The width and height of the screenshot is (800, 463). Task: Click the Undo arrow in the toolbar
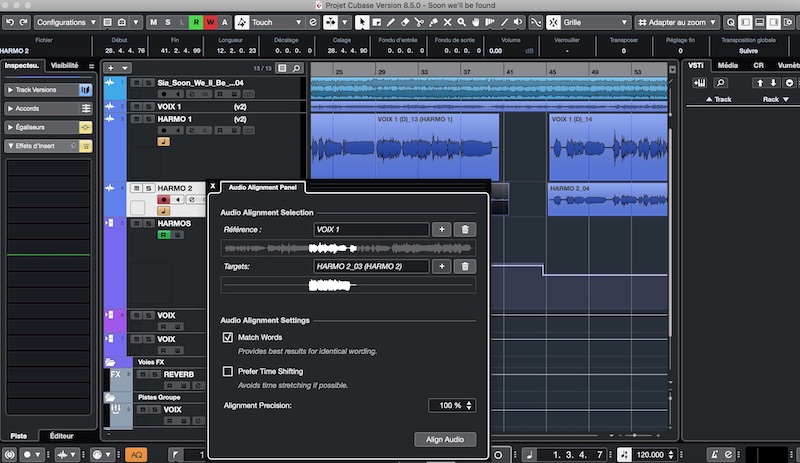coord(10,22)
